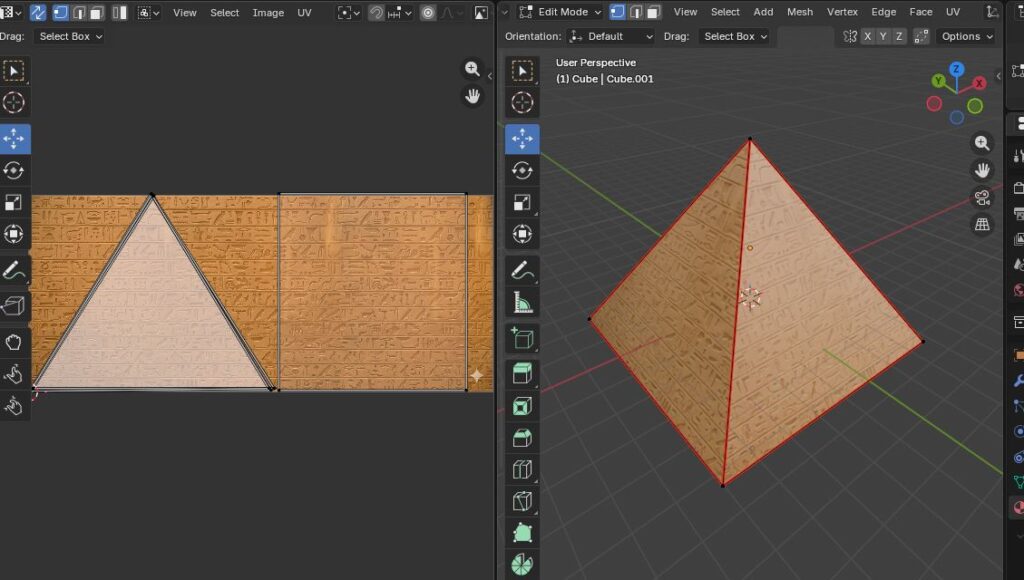The image size is (1024, 580).
Task: Select the Measure tool in 3D viewport
Action: click(x=522, y=303)
